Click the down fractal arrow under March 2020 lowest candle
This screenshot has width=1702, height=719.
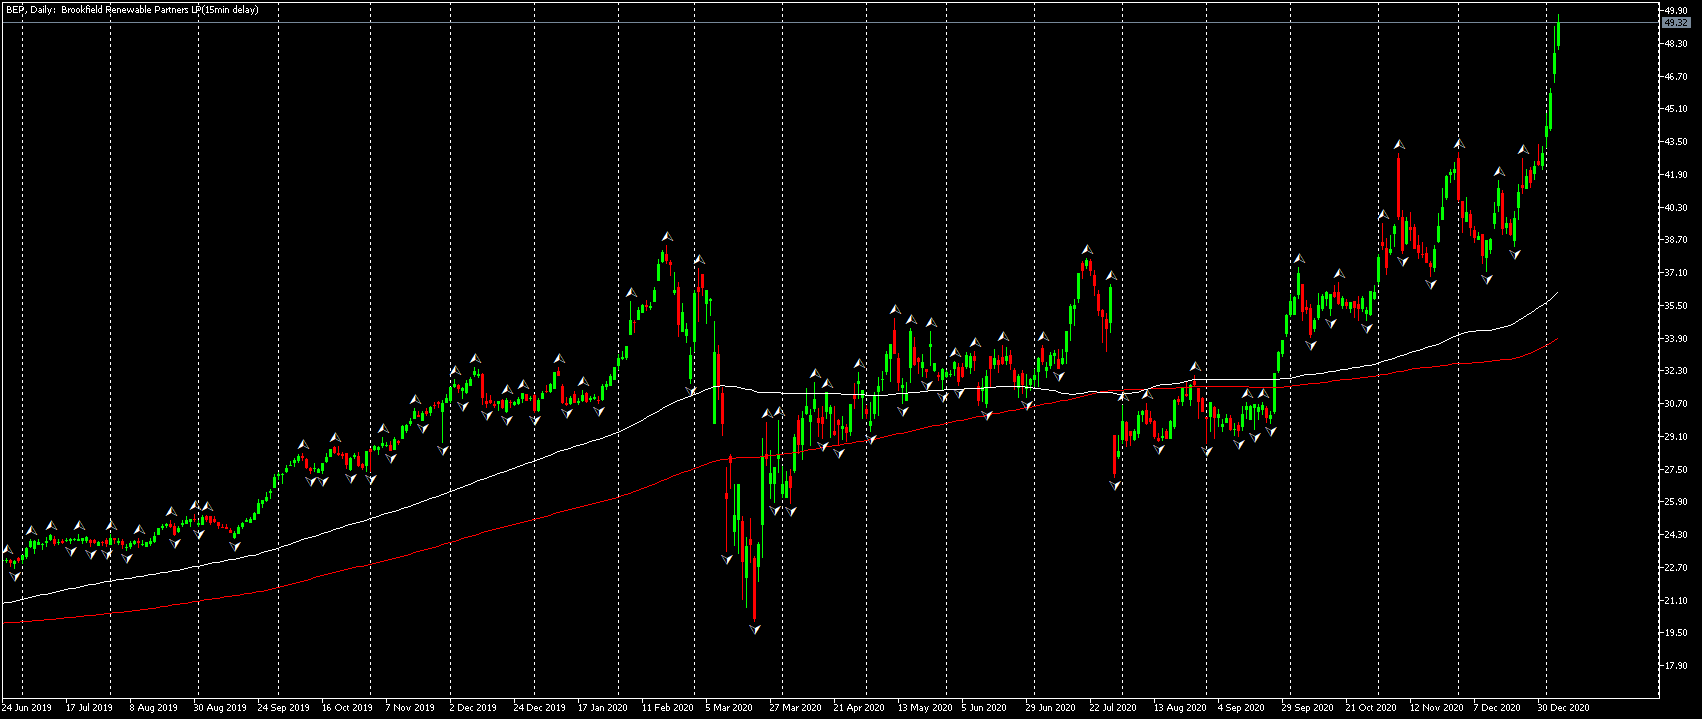(755, 629)
